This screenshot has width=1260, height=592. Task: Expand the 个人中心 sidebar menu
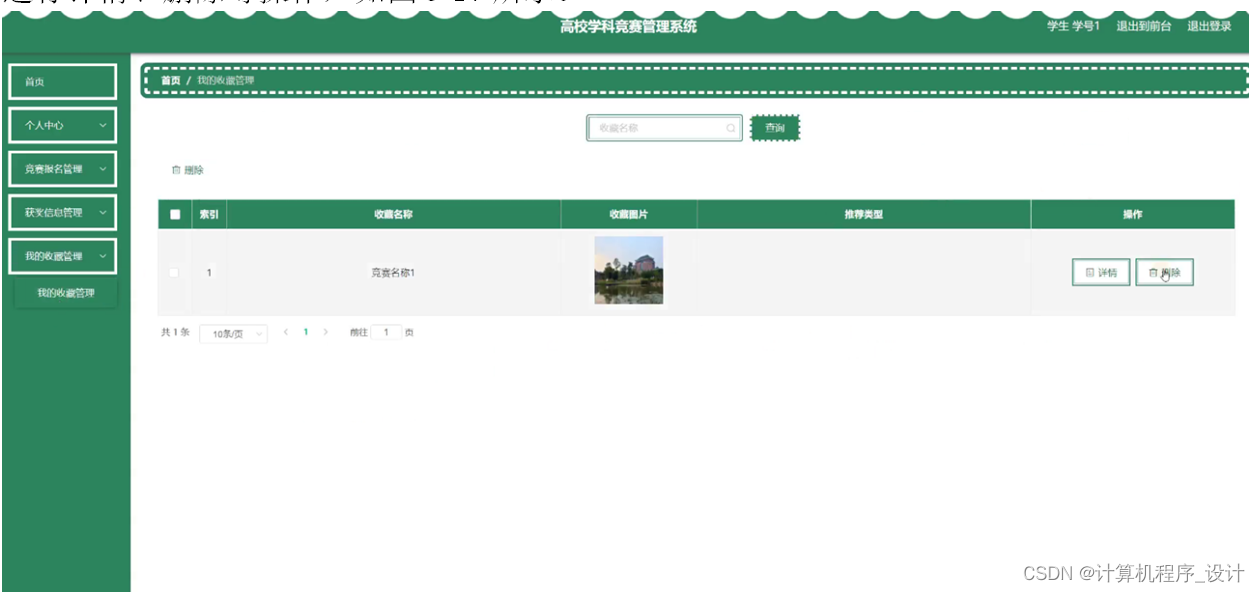click(62, 126)
